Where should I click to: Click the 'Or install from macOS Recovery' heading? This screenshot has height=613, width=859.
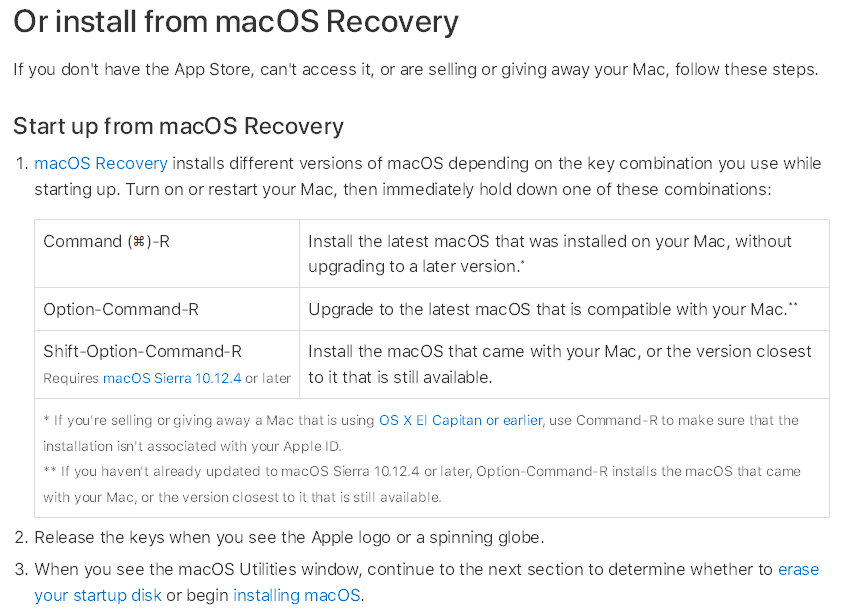click(236, 23)
